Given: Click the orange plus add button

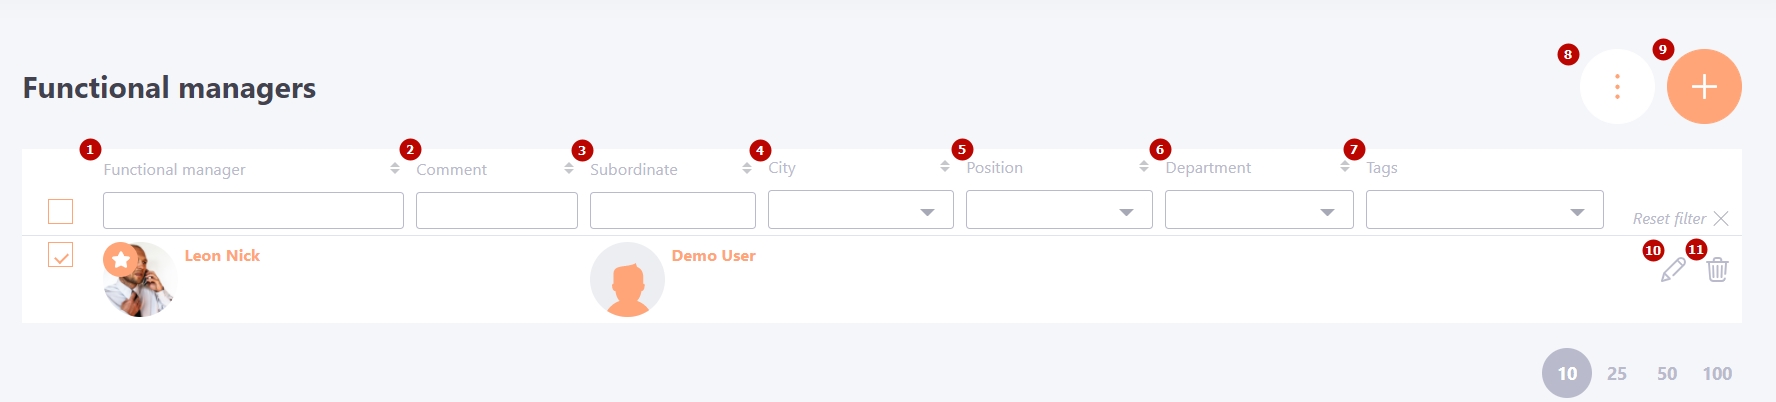Looking at the screenshot, I should (1704, 87).
